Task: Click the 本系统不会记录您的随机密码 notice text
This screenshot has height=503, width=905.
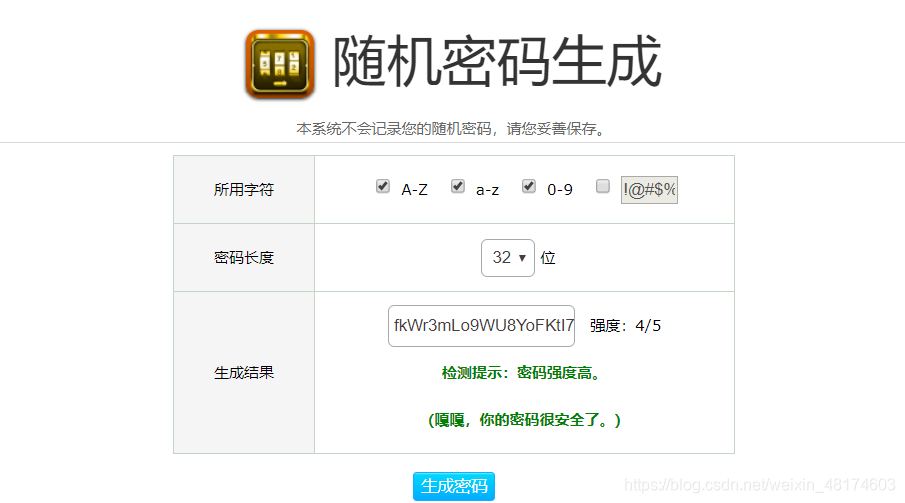Action: coord(452,128)
